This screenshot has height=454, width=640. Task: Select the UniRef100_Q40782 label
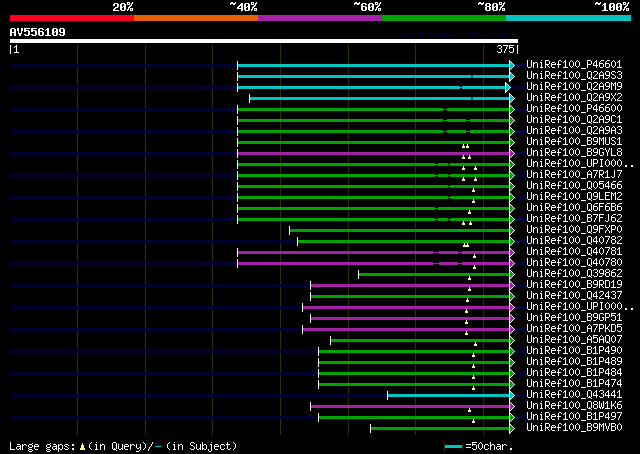574,241
